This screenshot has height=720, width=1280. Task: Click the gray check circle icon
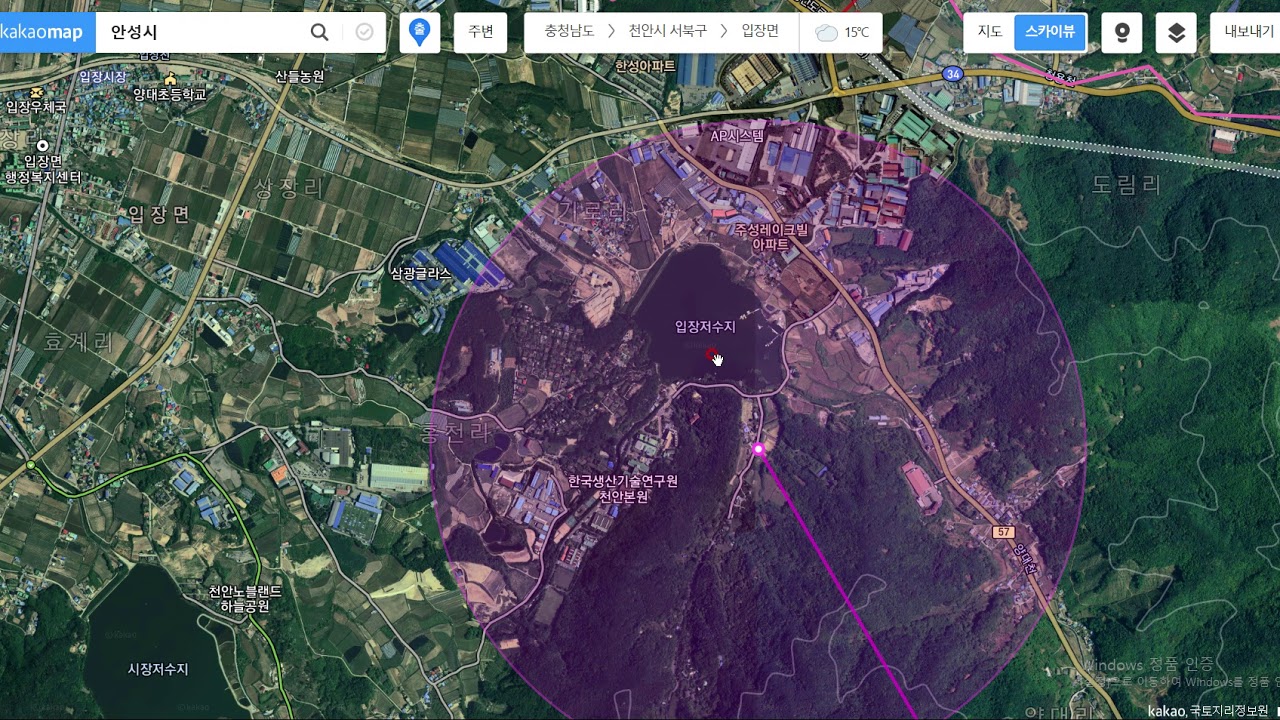click(x=365, y=32)
